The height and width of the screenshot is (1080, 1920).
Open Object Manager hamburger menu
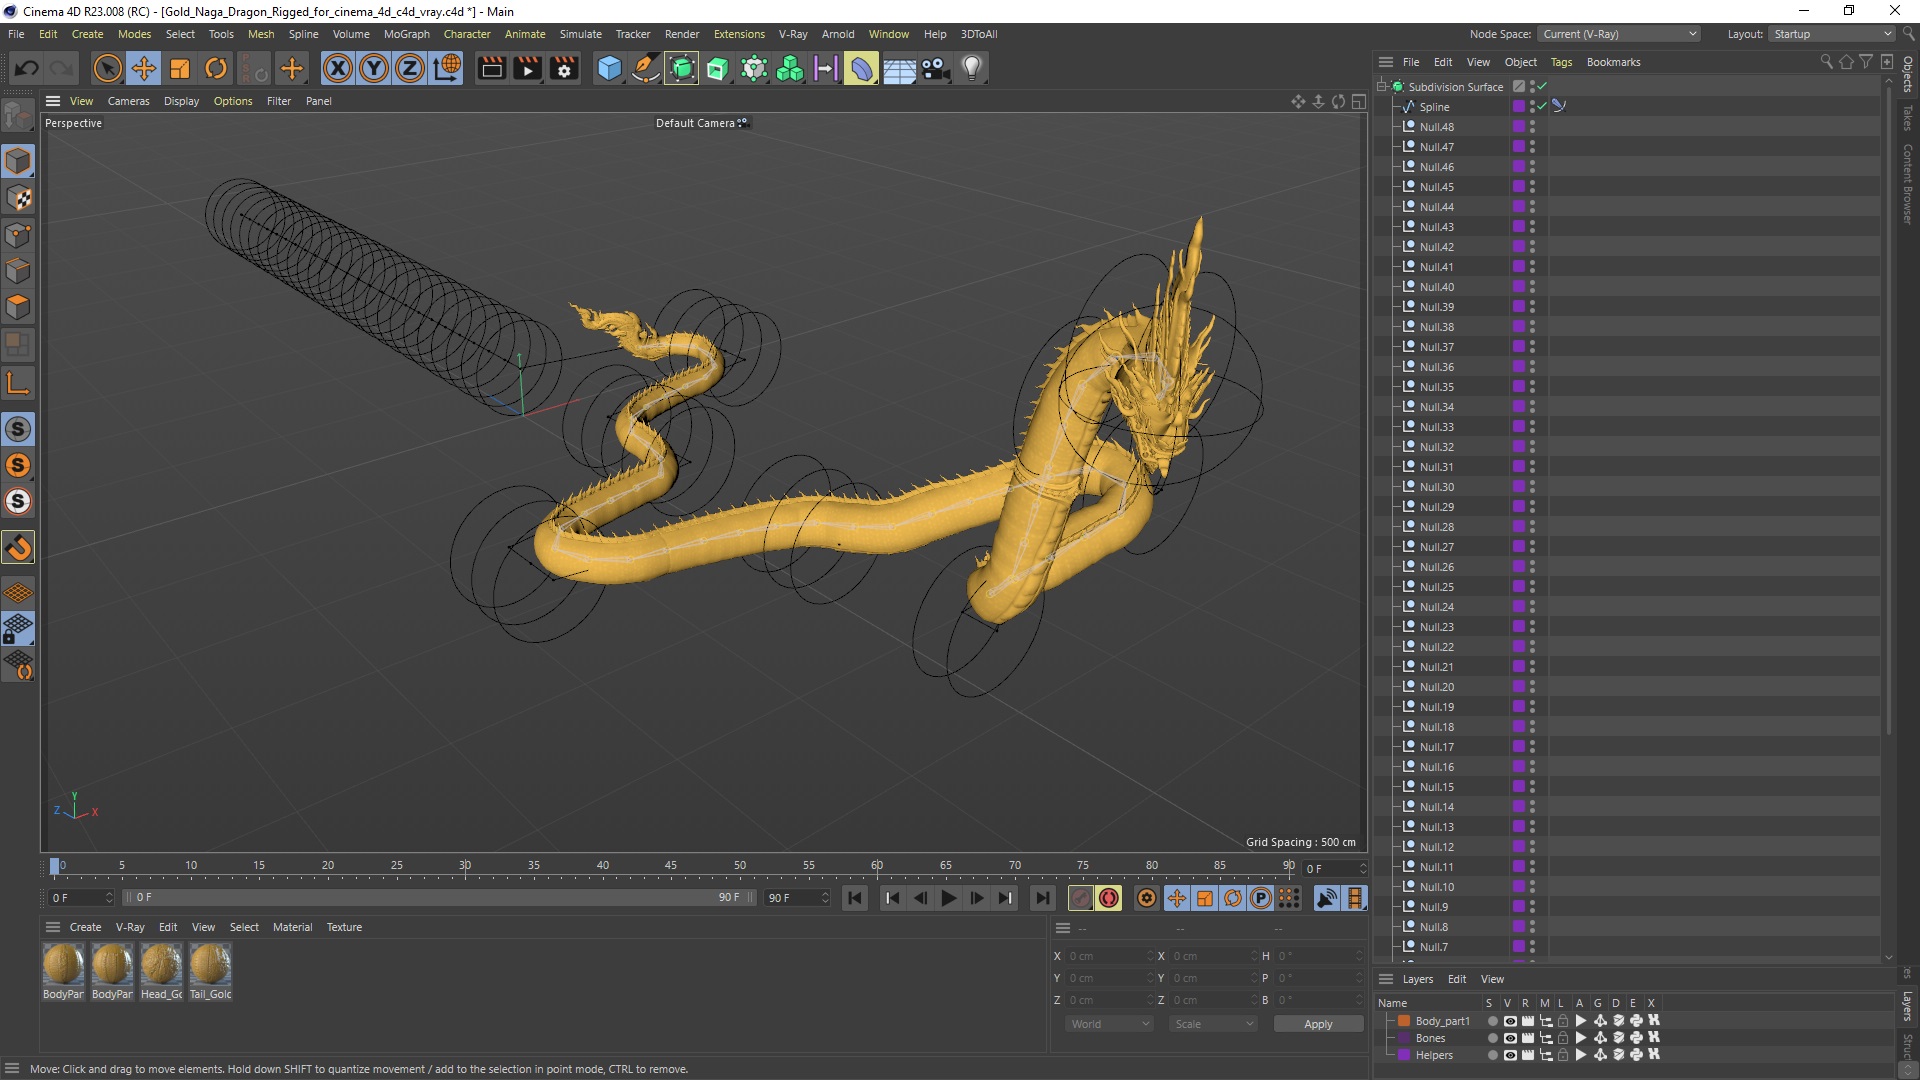[1386, 62]
